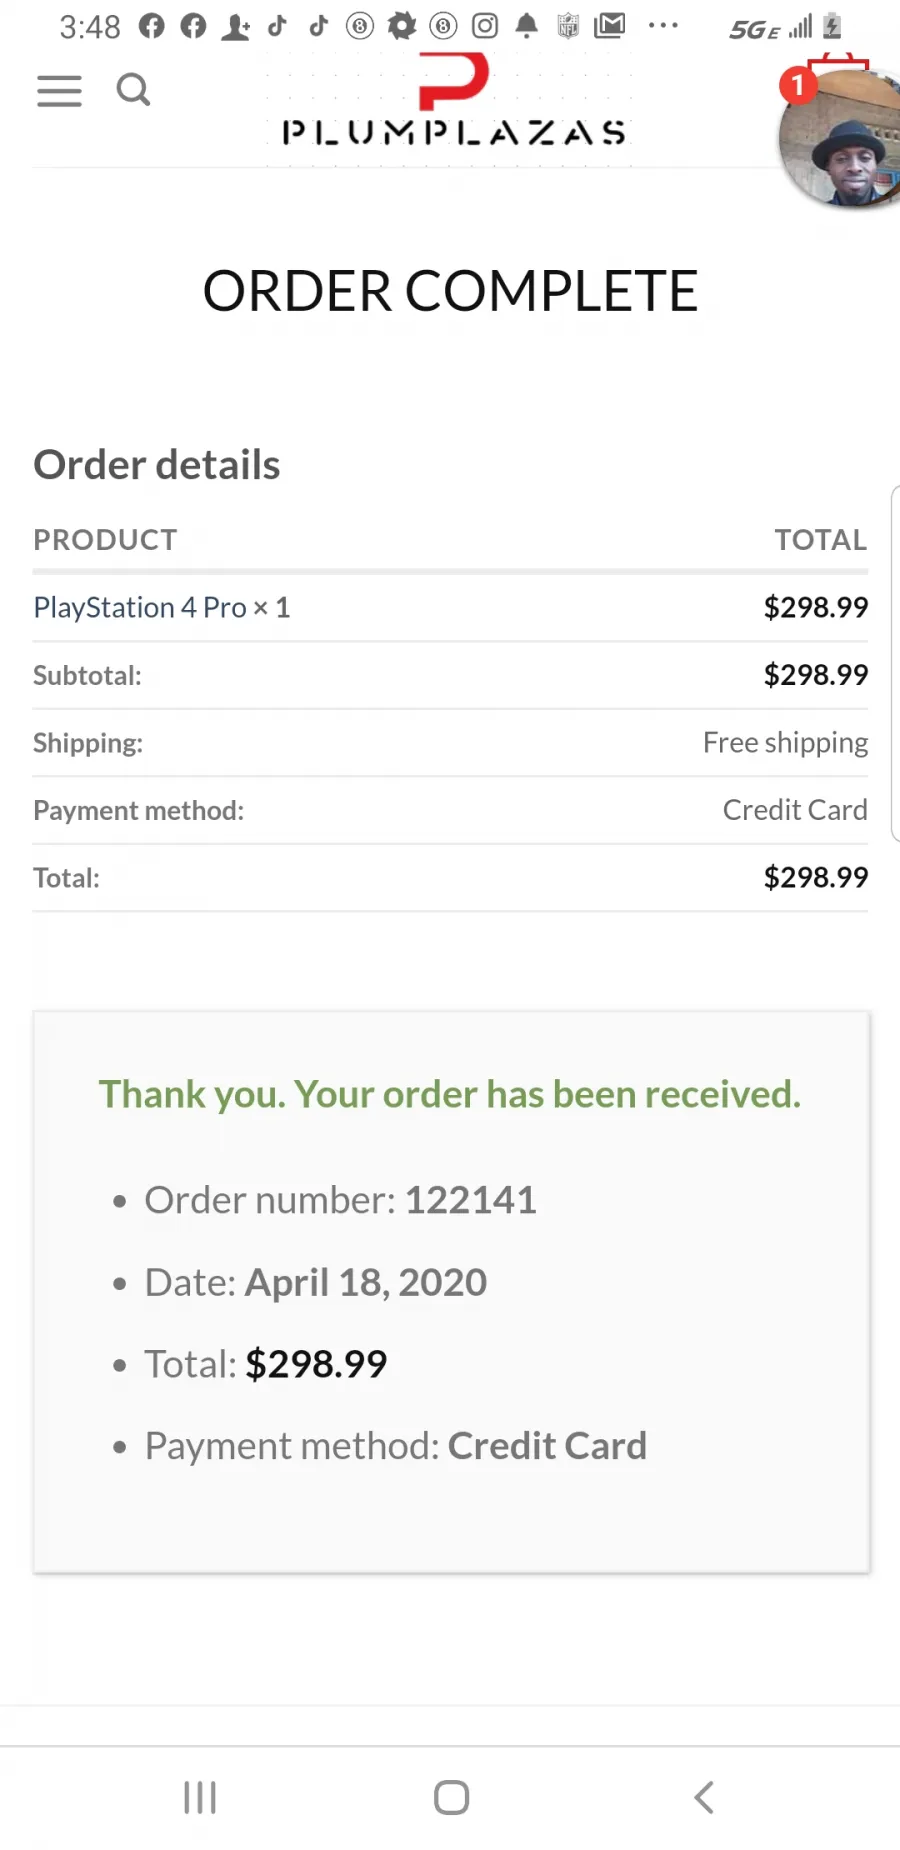The width and height of the screenshot is (900, 1850).
Task: Tap the bell notification icon
Action: coord(527,26)
